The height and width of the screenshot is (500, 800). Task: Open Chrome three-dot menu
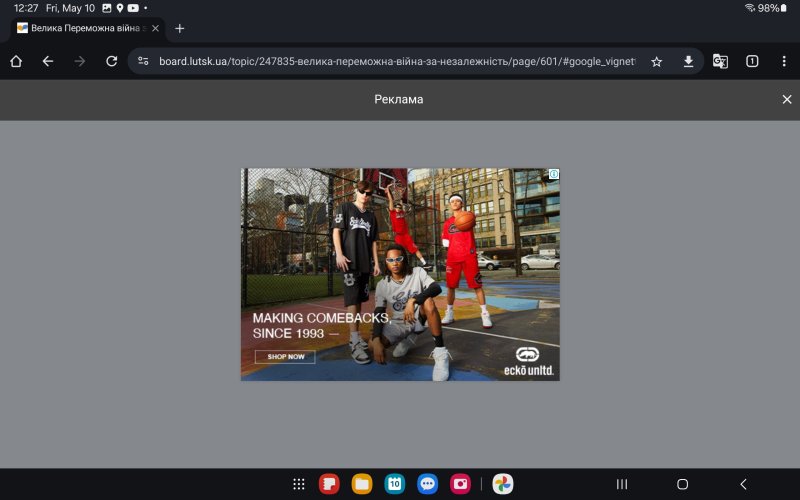(784, 61)
